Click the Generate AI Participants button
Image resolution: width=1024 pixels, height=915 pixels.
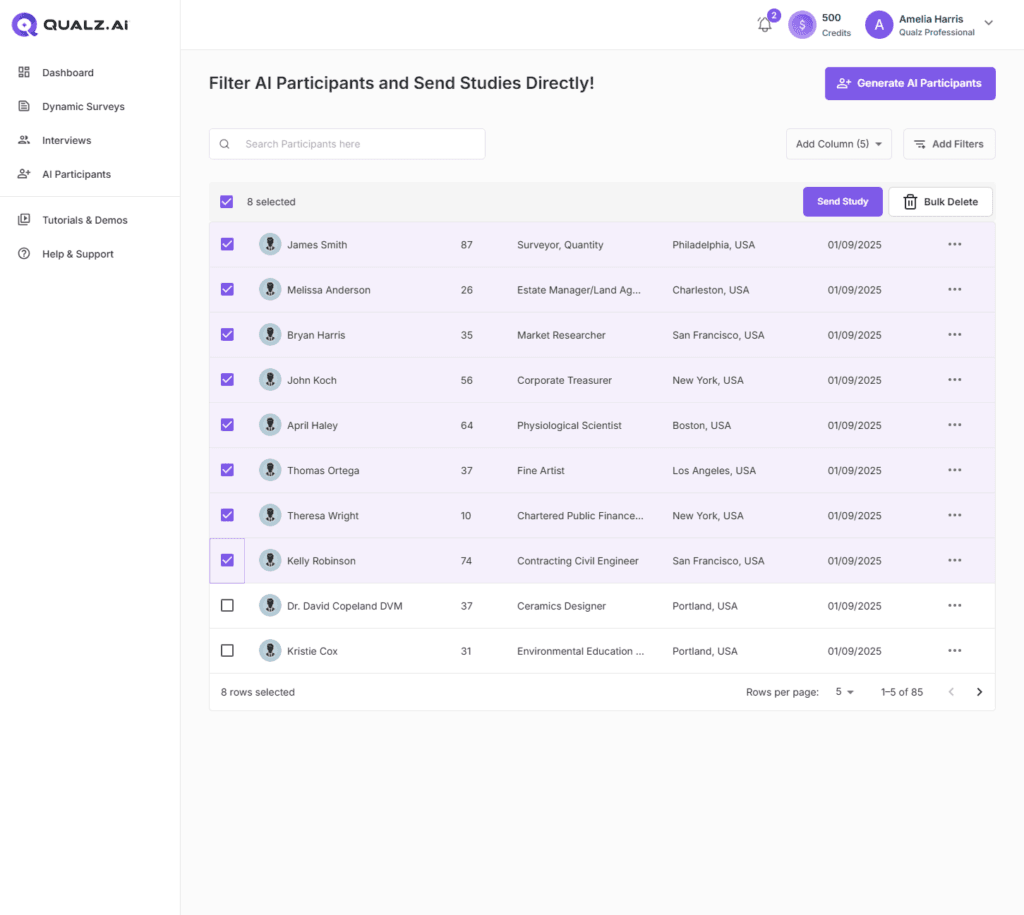[909, 84]
